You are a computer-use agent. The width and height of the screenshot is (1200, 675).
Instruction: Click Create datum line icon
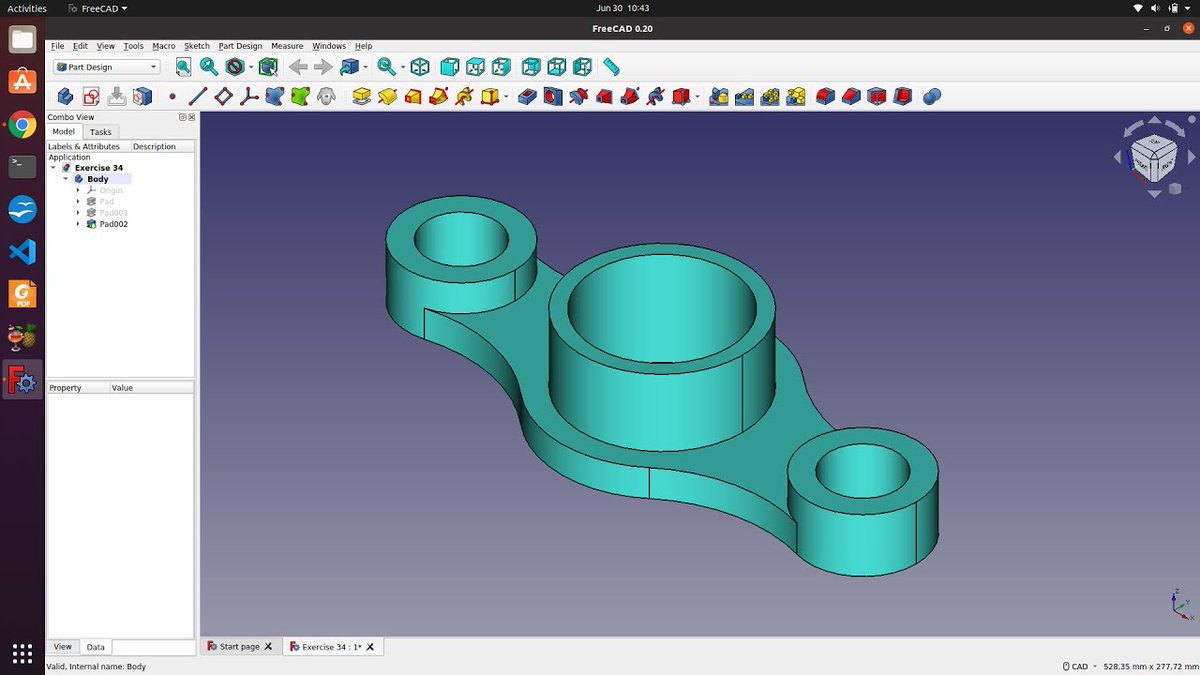tap(197, 96)
